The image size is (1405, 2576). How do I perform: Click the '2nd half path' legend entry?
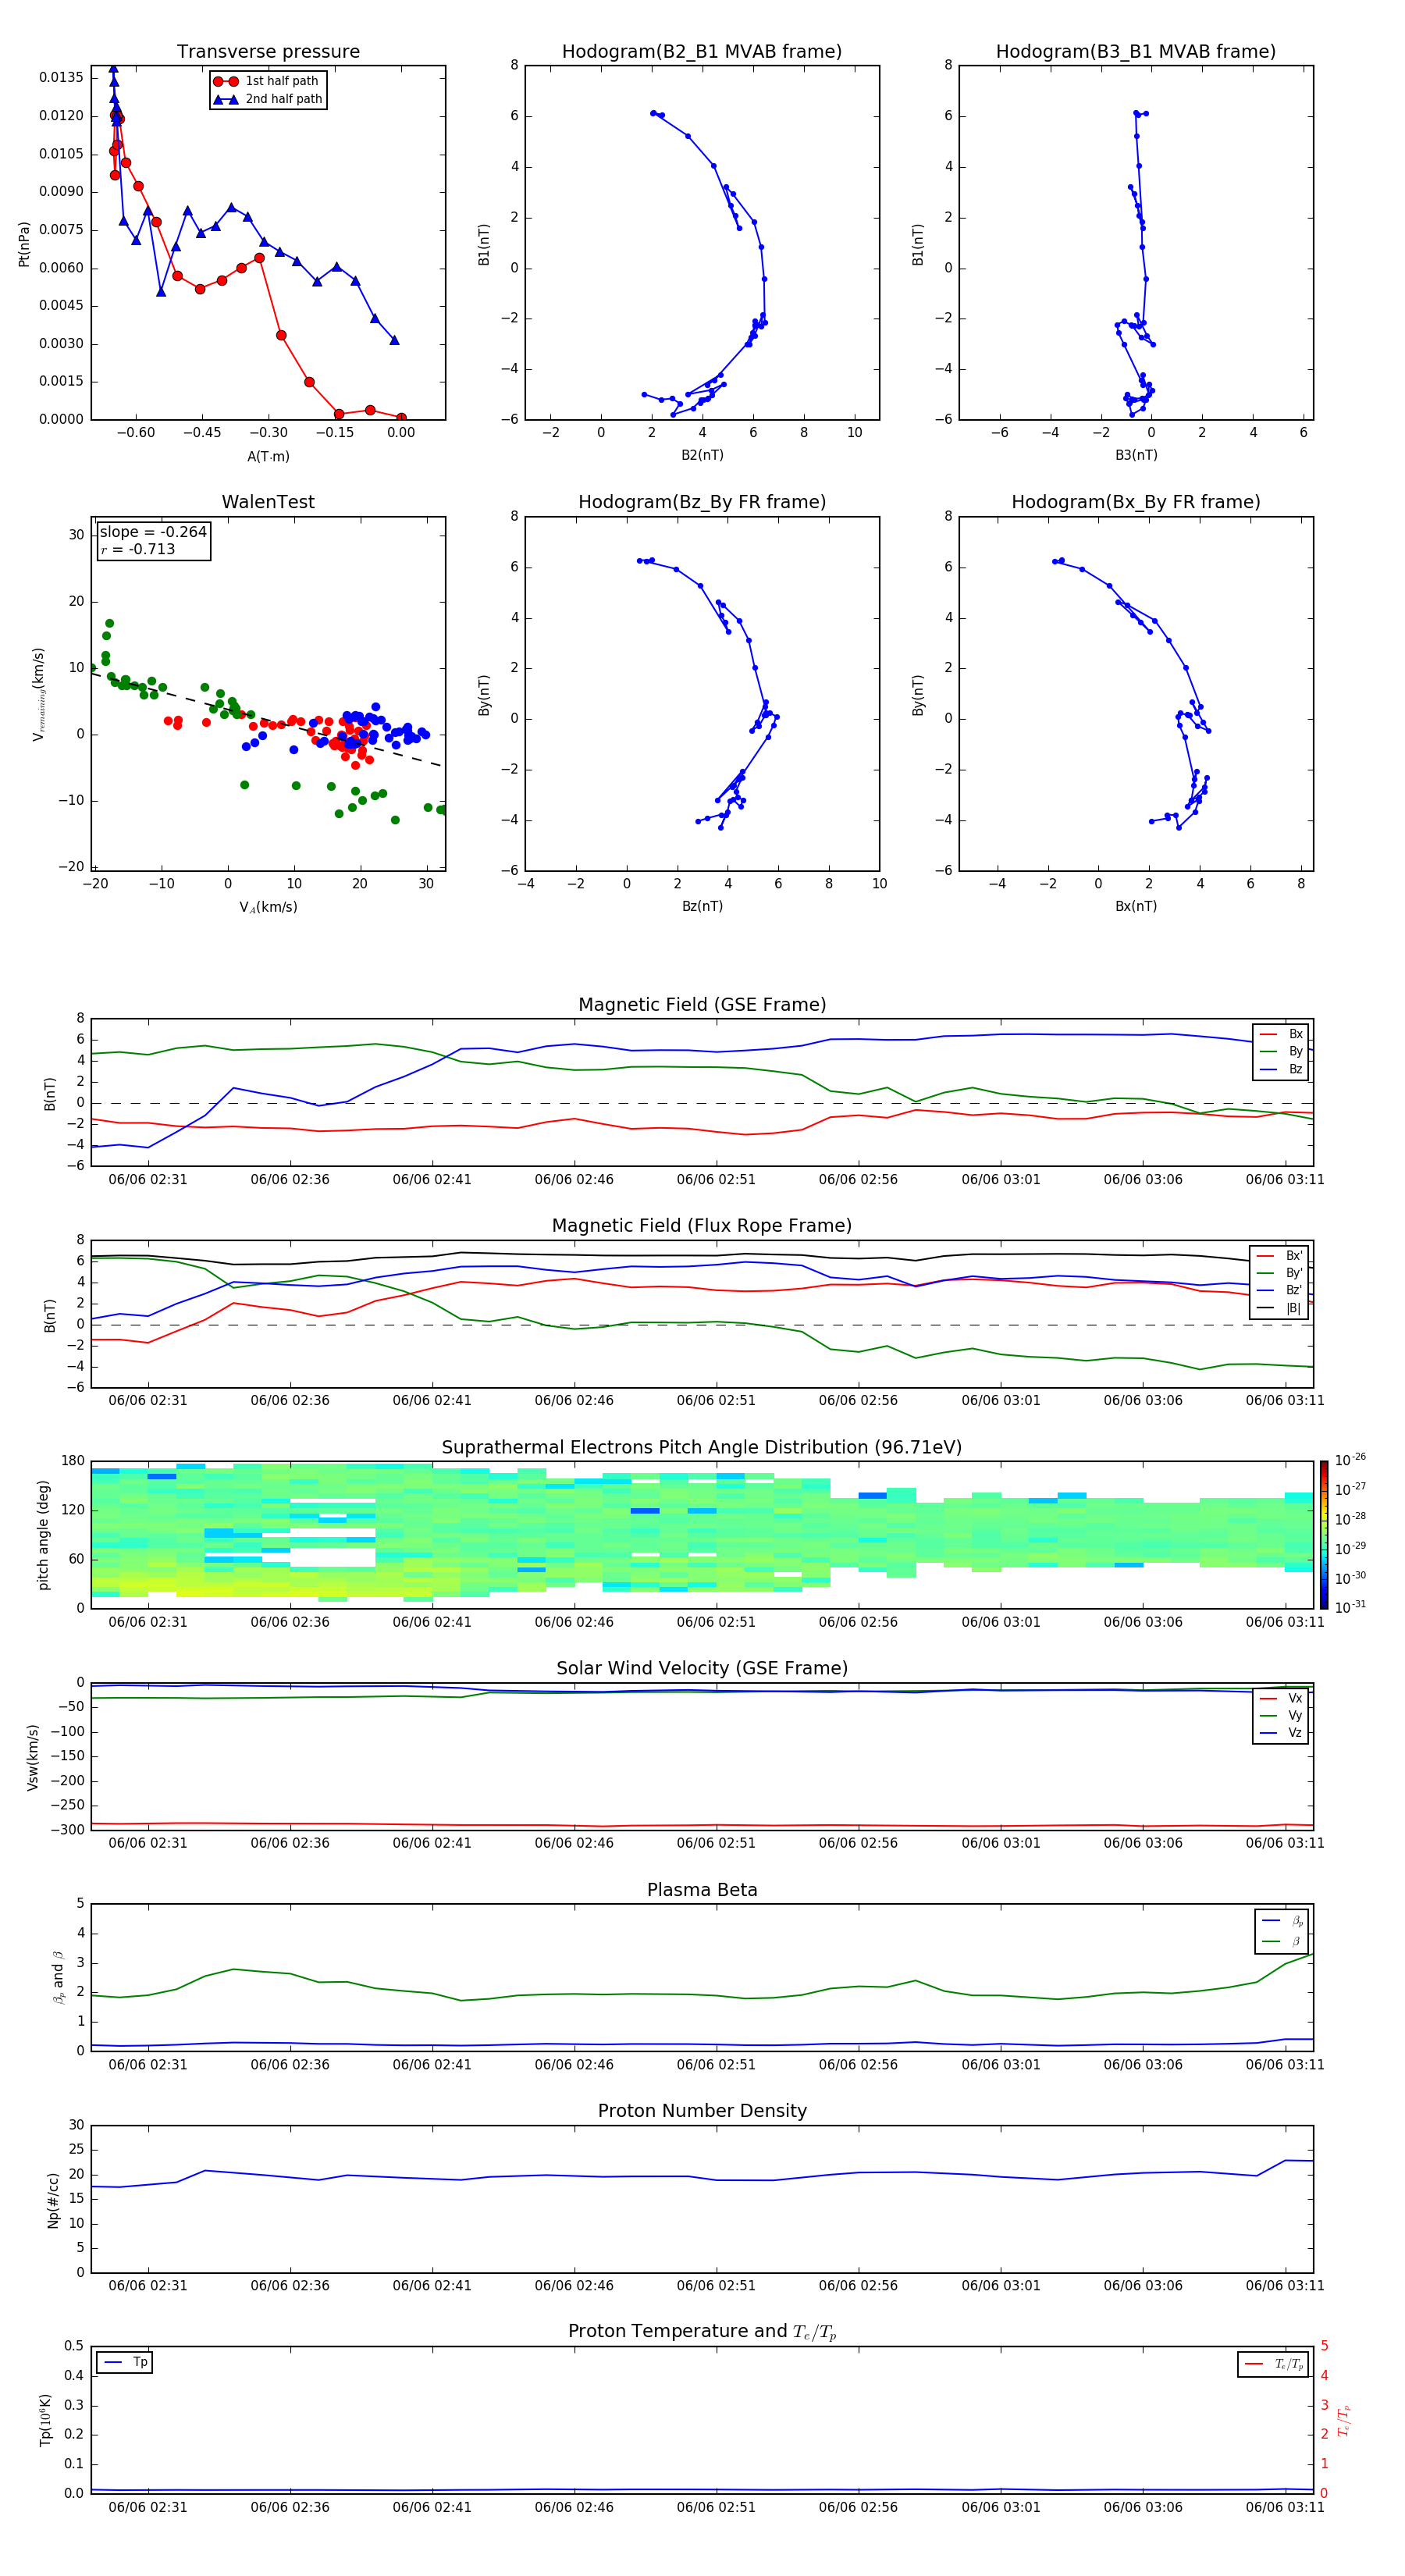point(268,99)
